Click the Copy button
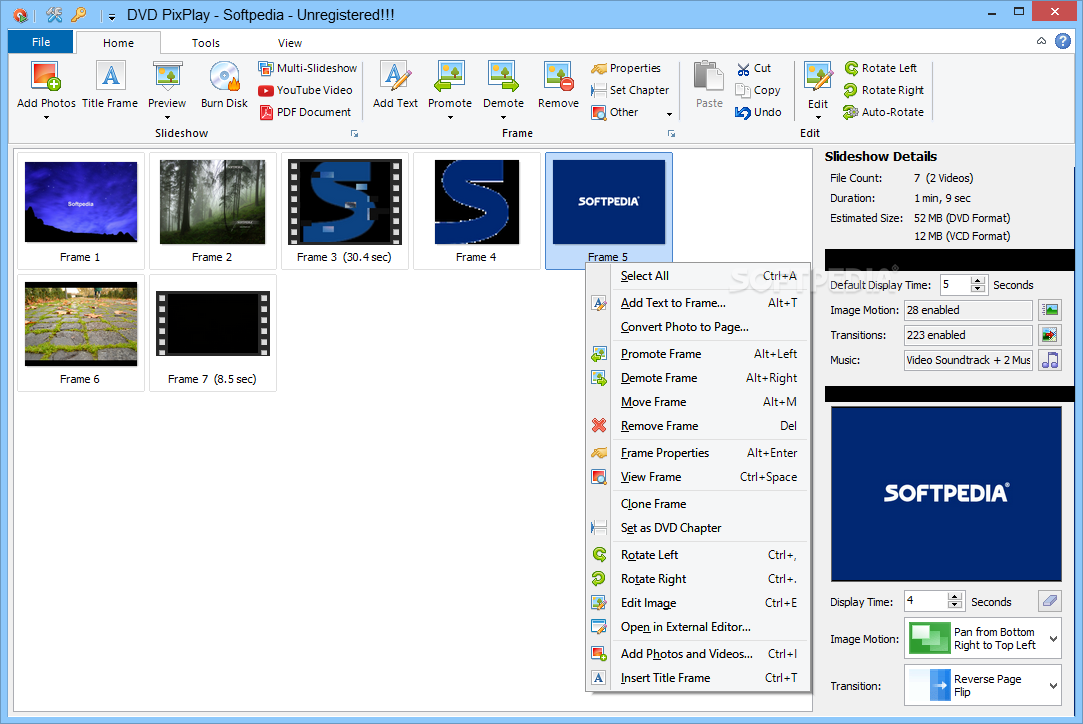Screen dimensions: 1083x724 [x=758, y=90]
